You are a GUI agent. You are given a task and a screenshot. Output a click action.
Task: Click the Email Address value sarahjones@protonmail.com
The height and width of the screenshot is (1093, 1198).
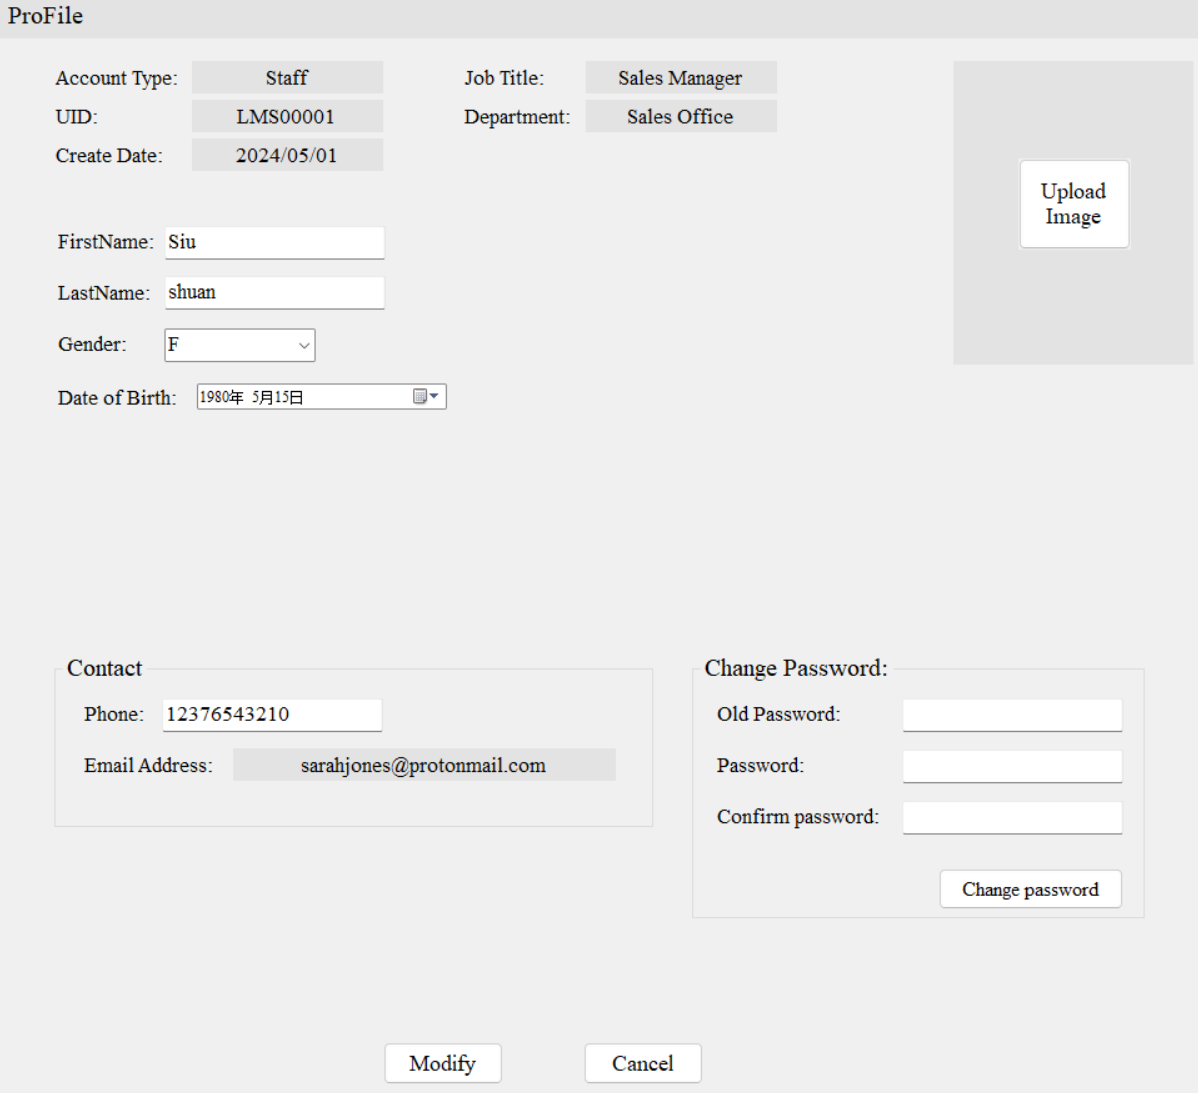(x=424, y=764)
